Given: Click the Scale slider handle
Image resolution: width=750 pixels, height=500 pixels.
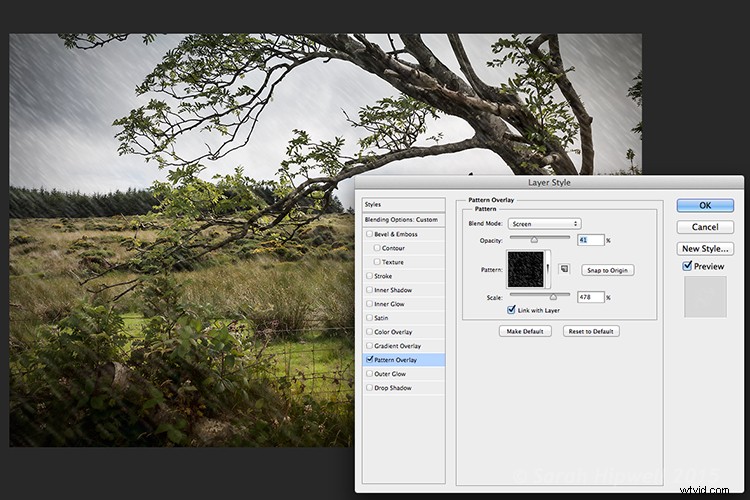Looking at the screenshot, I should tap(553, 297).
